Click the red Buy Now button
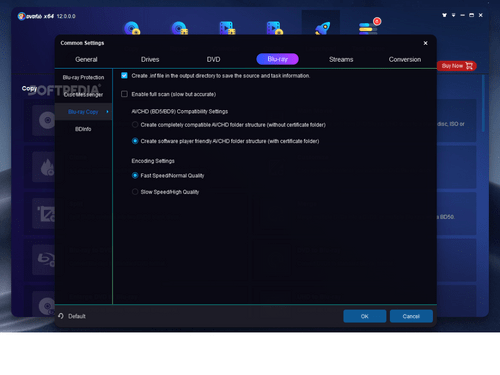 tap(457, 66)
